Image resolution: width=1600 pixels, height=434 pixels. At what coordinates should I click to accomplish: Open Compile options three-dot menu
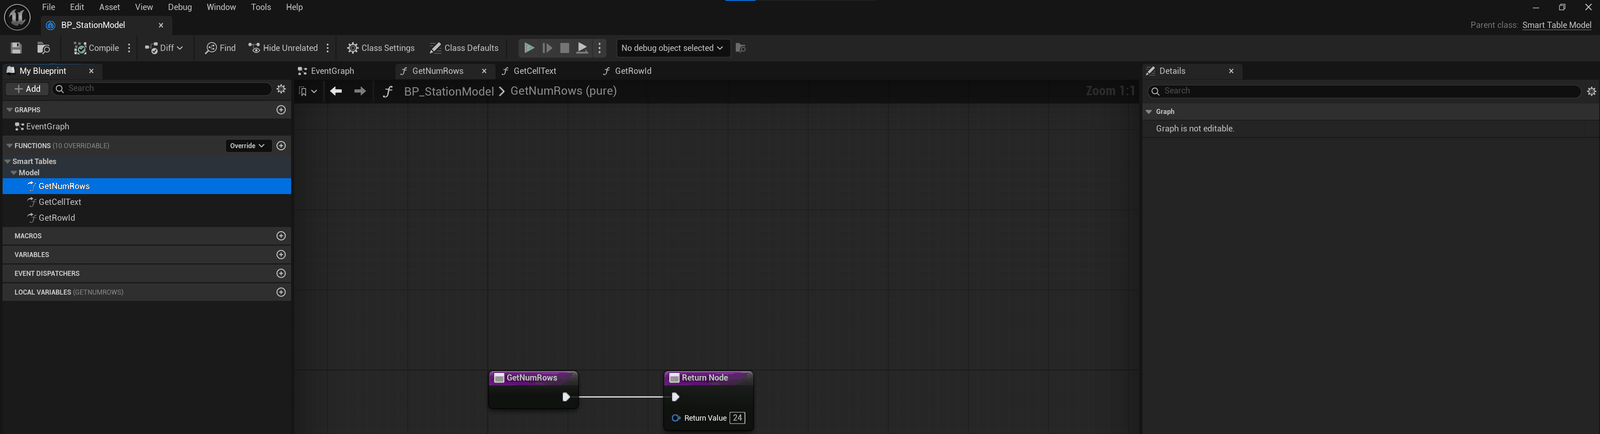pyautogui.click(x=129, y=48)
